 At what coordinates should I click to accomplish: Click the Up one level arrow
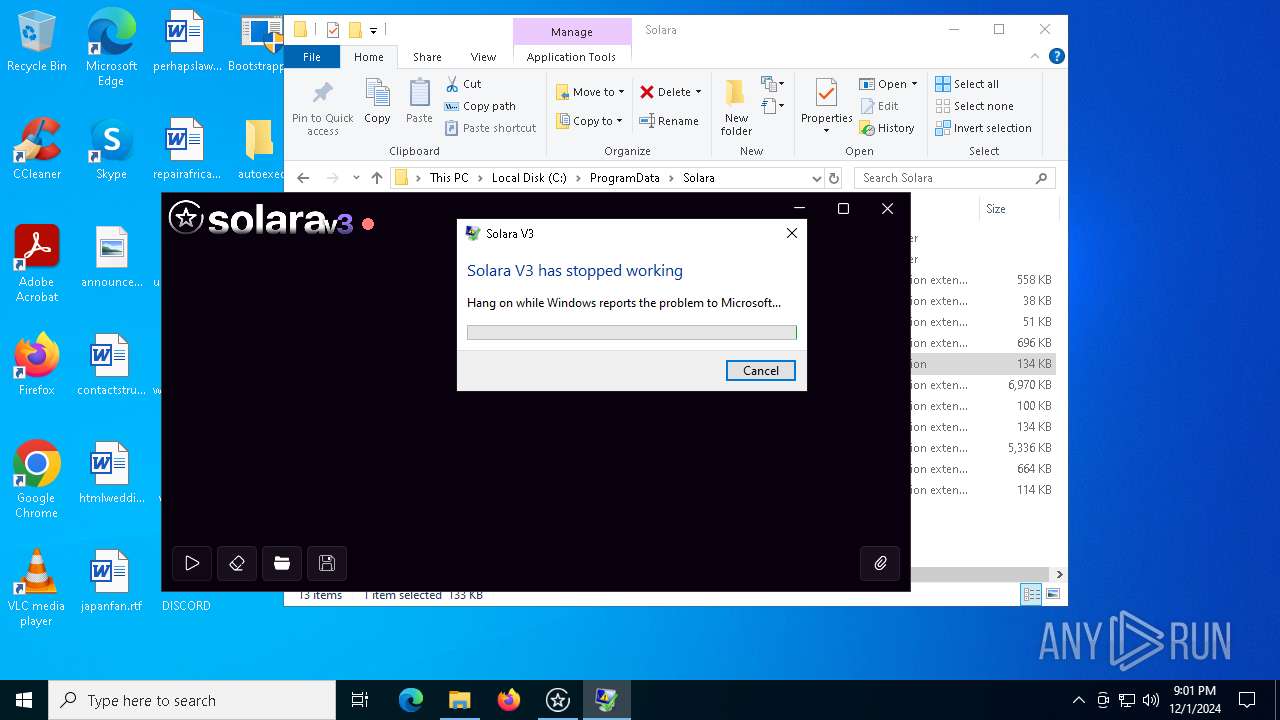coord(376,178)
